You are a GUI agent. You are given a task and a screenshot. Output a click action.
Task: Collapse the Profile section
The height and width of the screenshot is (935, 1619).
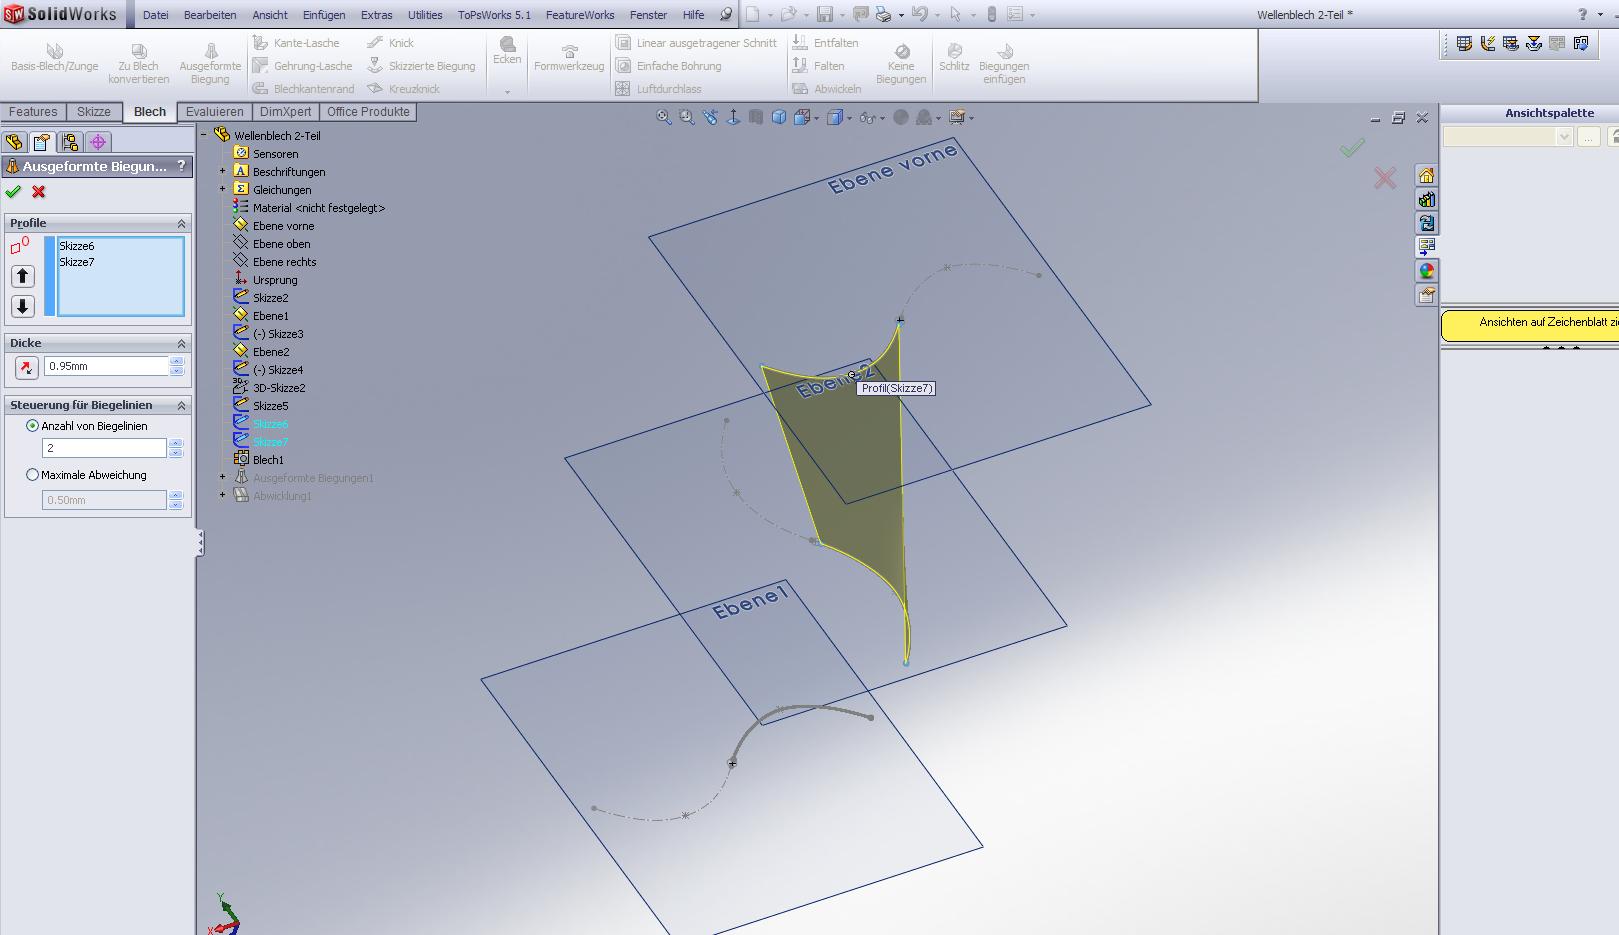181,223
